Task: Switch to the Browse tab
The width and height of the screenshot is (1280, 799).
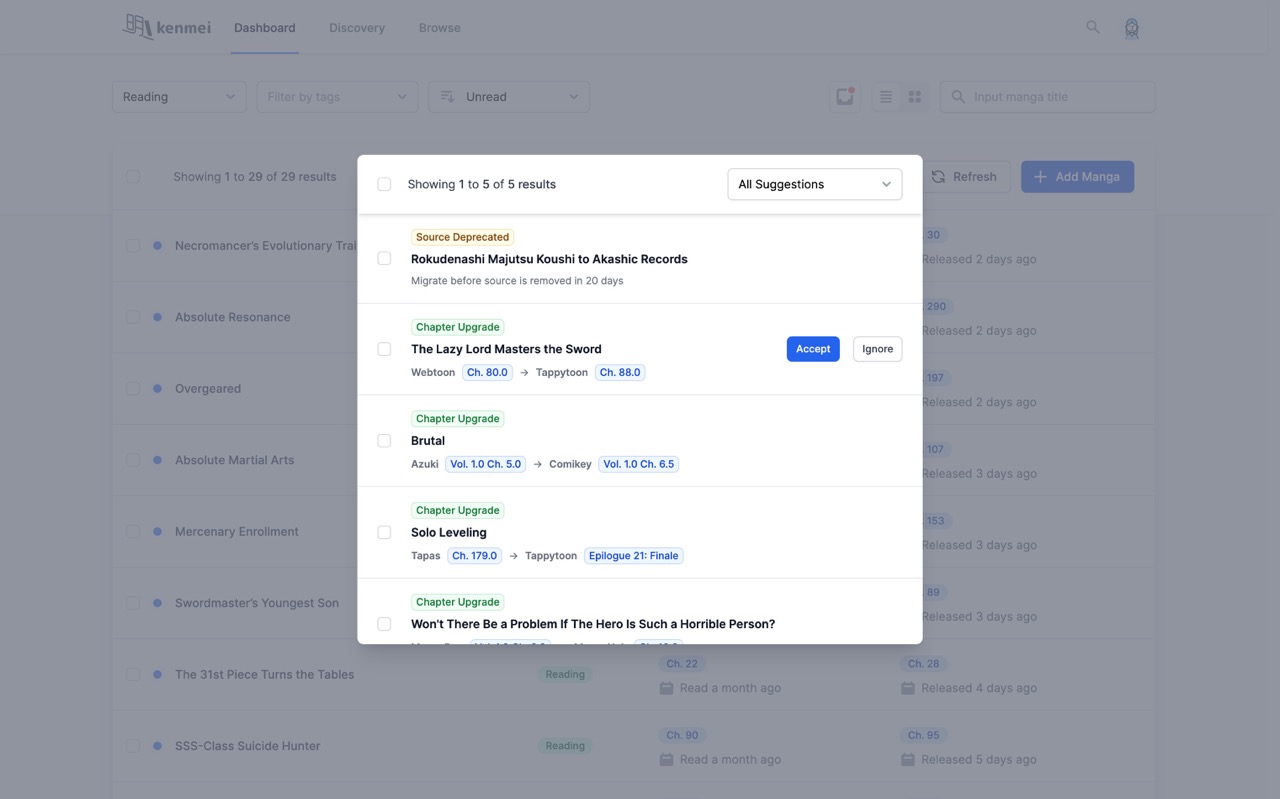Action: (439, 28)
